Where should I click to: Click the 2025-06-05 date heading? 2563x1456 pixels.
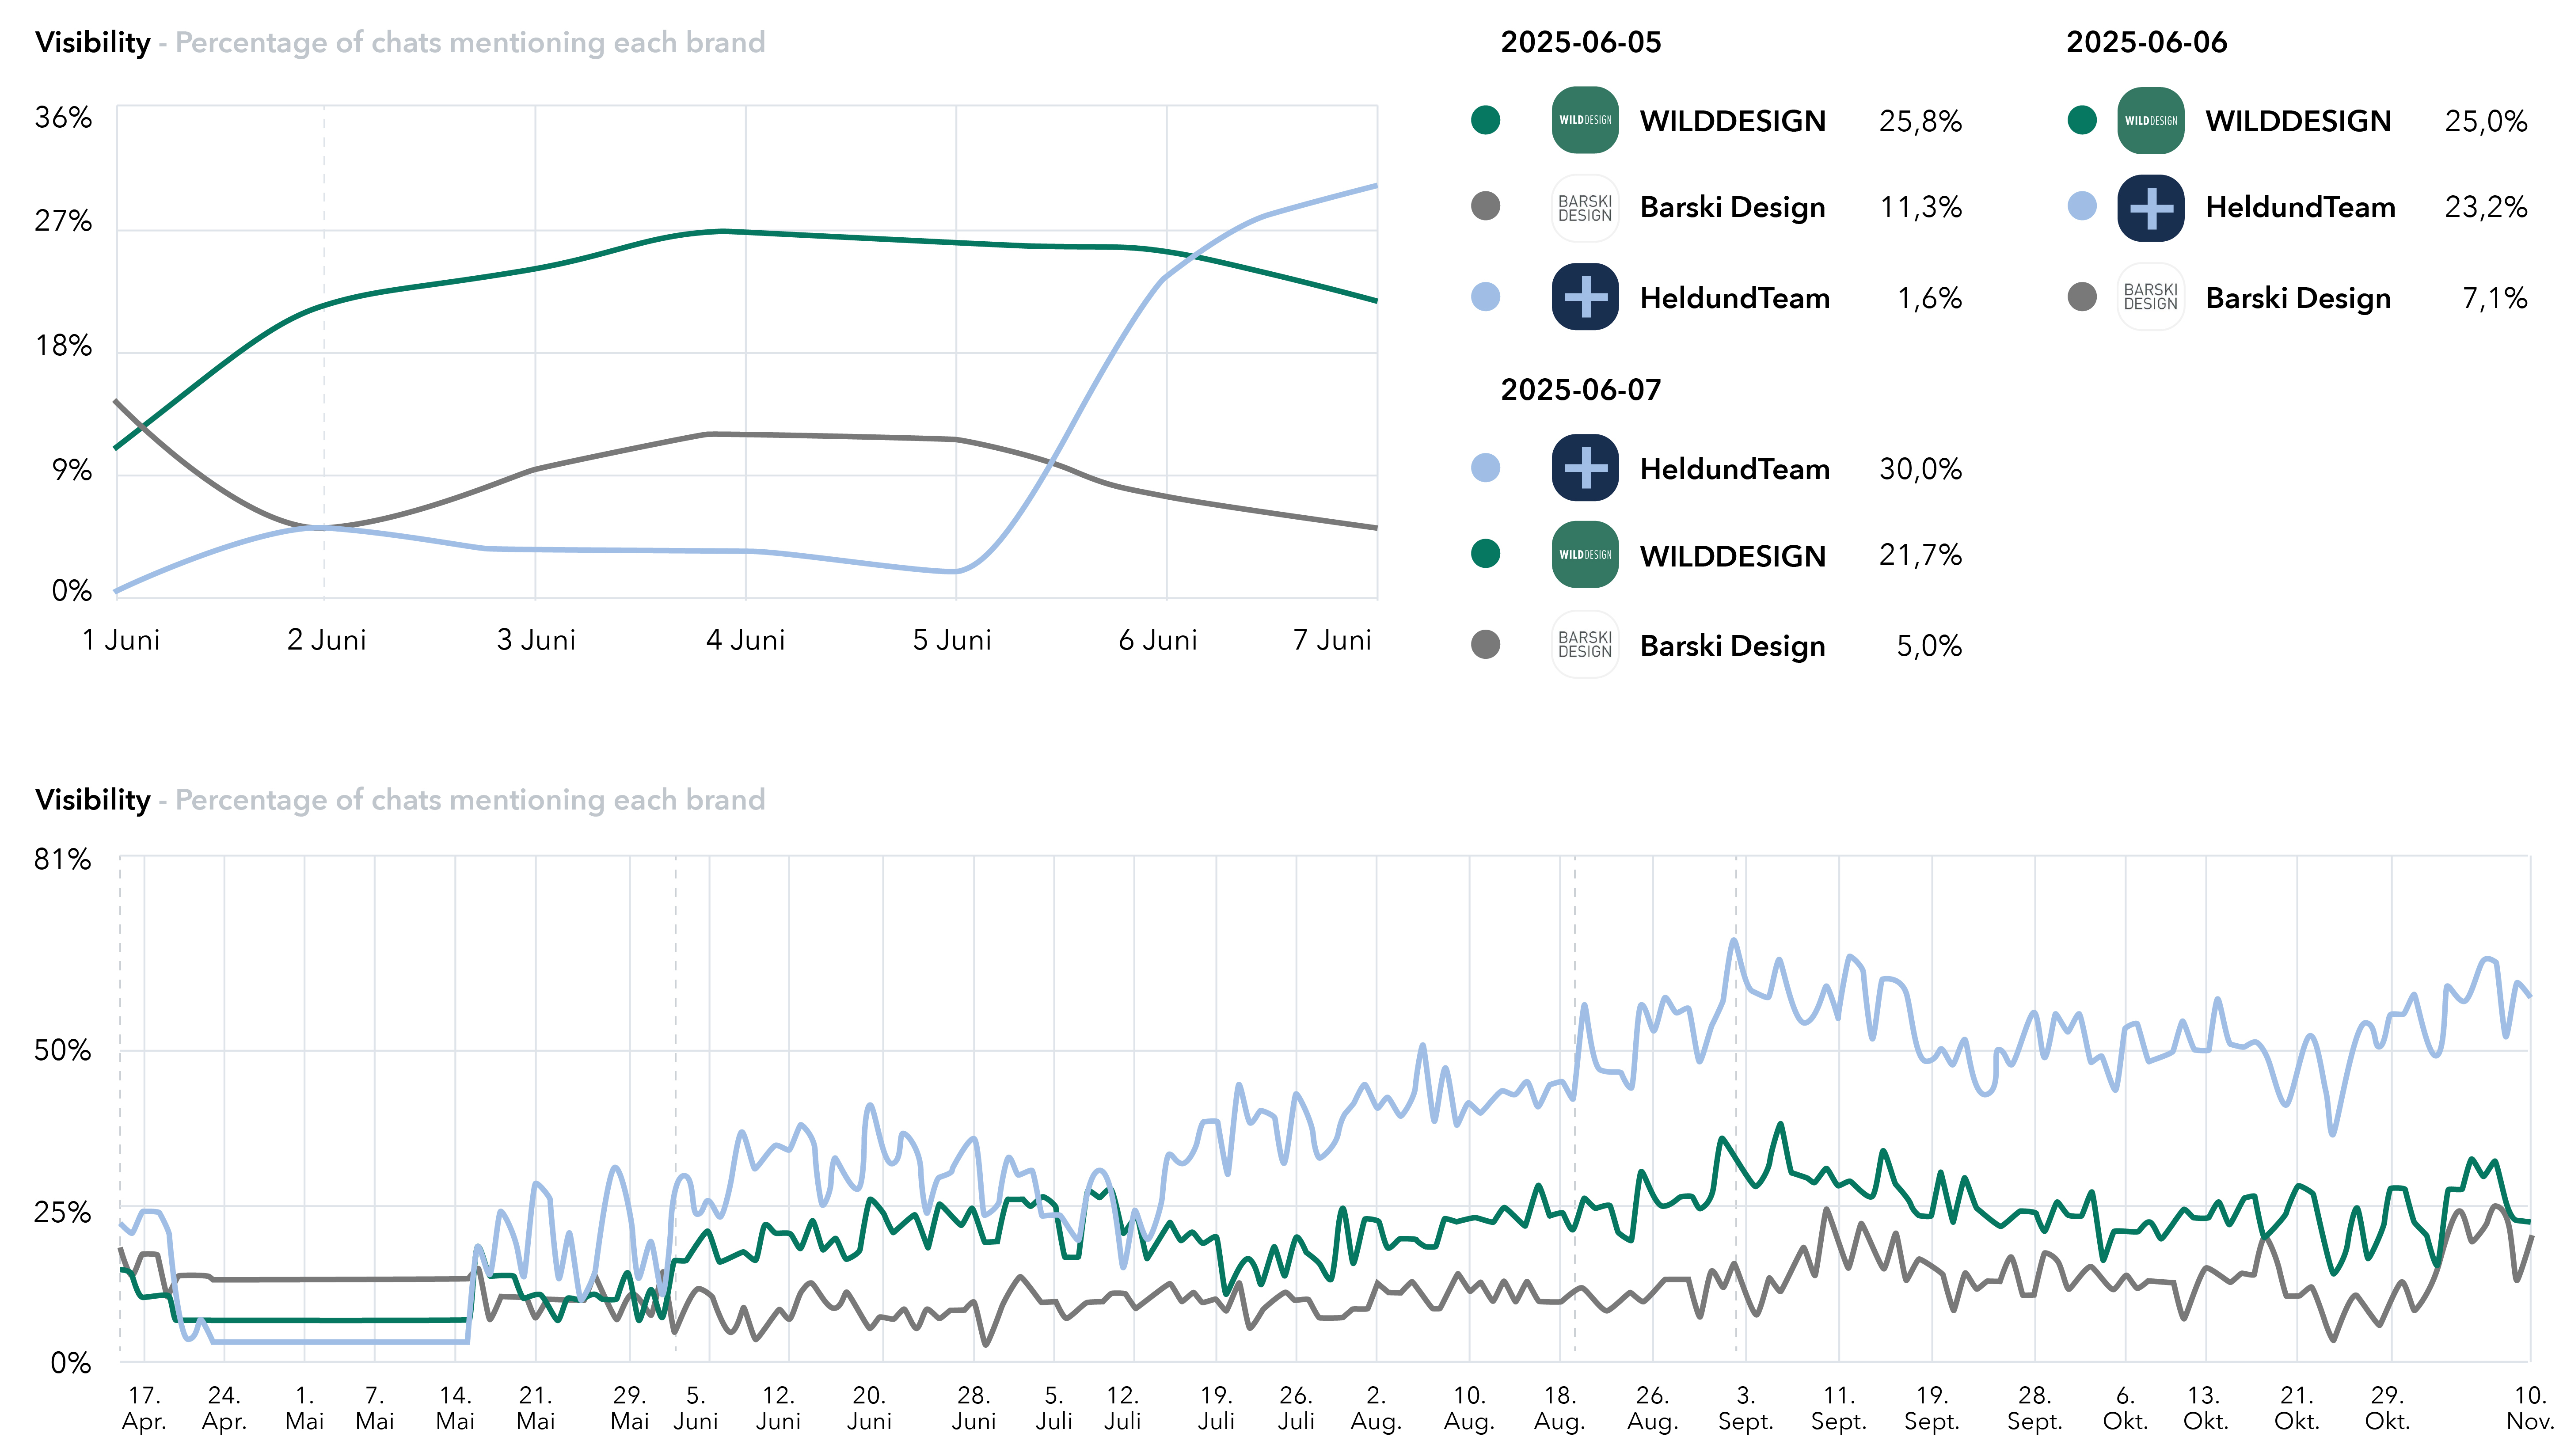click(x=1580, y=42)
